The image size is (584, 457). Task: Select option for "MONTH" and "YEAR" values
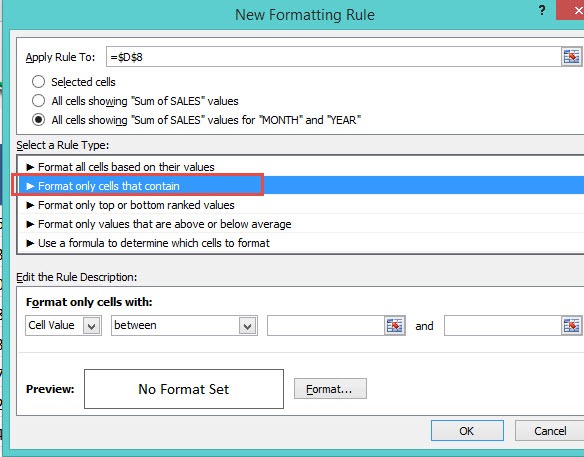pos(38,120)
